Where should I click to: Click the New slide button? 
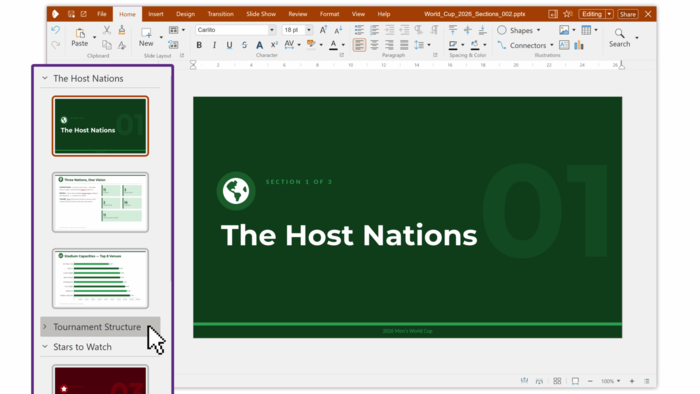(x=146, y=37)
